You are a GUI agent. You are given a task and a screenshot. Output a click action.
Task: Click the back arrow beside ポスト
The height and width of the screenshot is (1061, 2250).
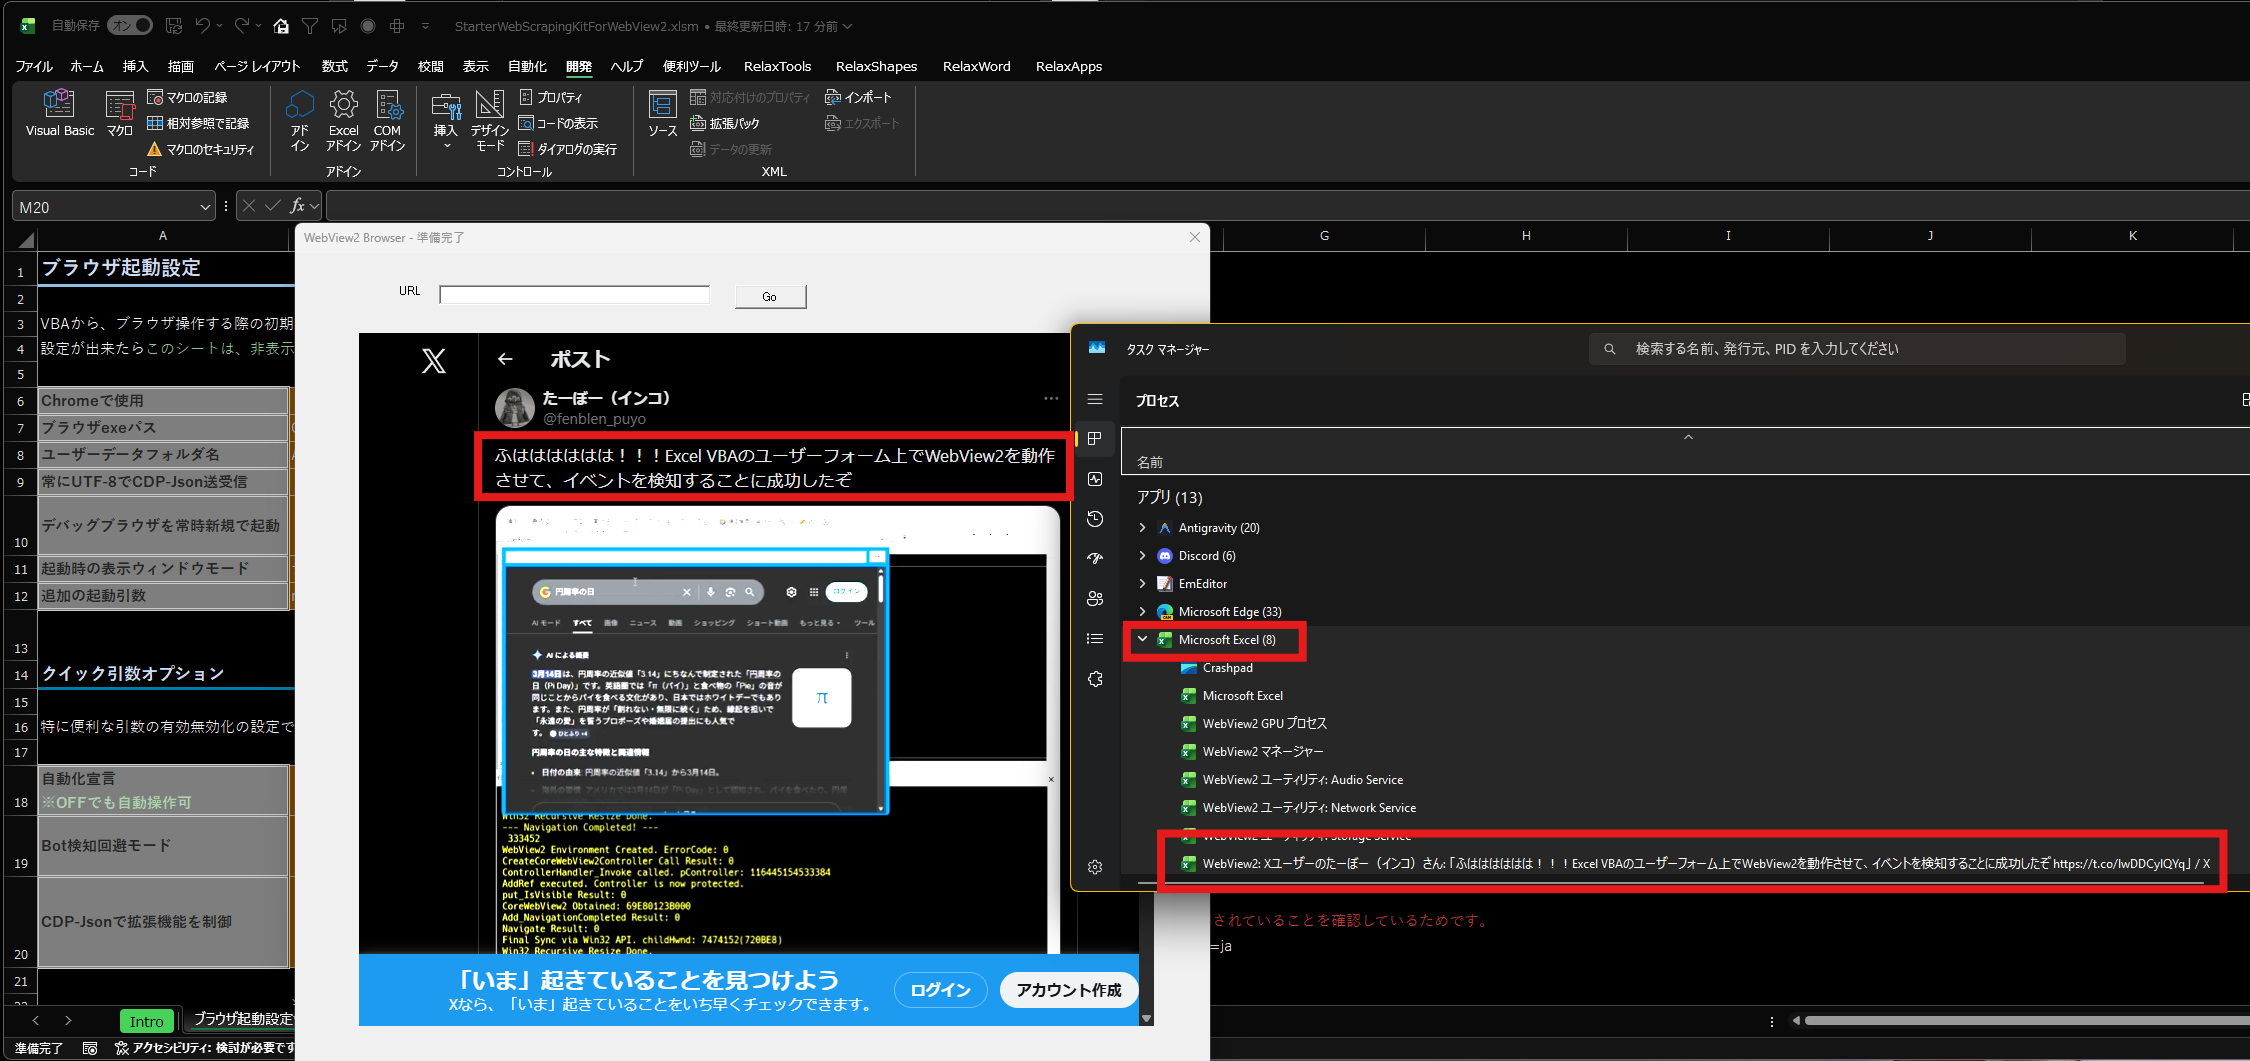(x=505, y=359)
